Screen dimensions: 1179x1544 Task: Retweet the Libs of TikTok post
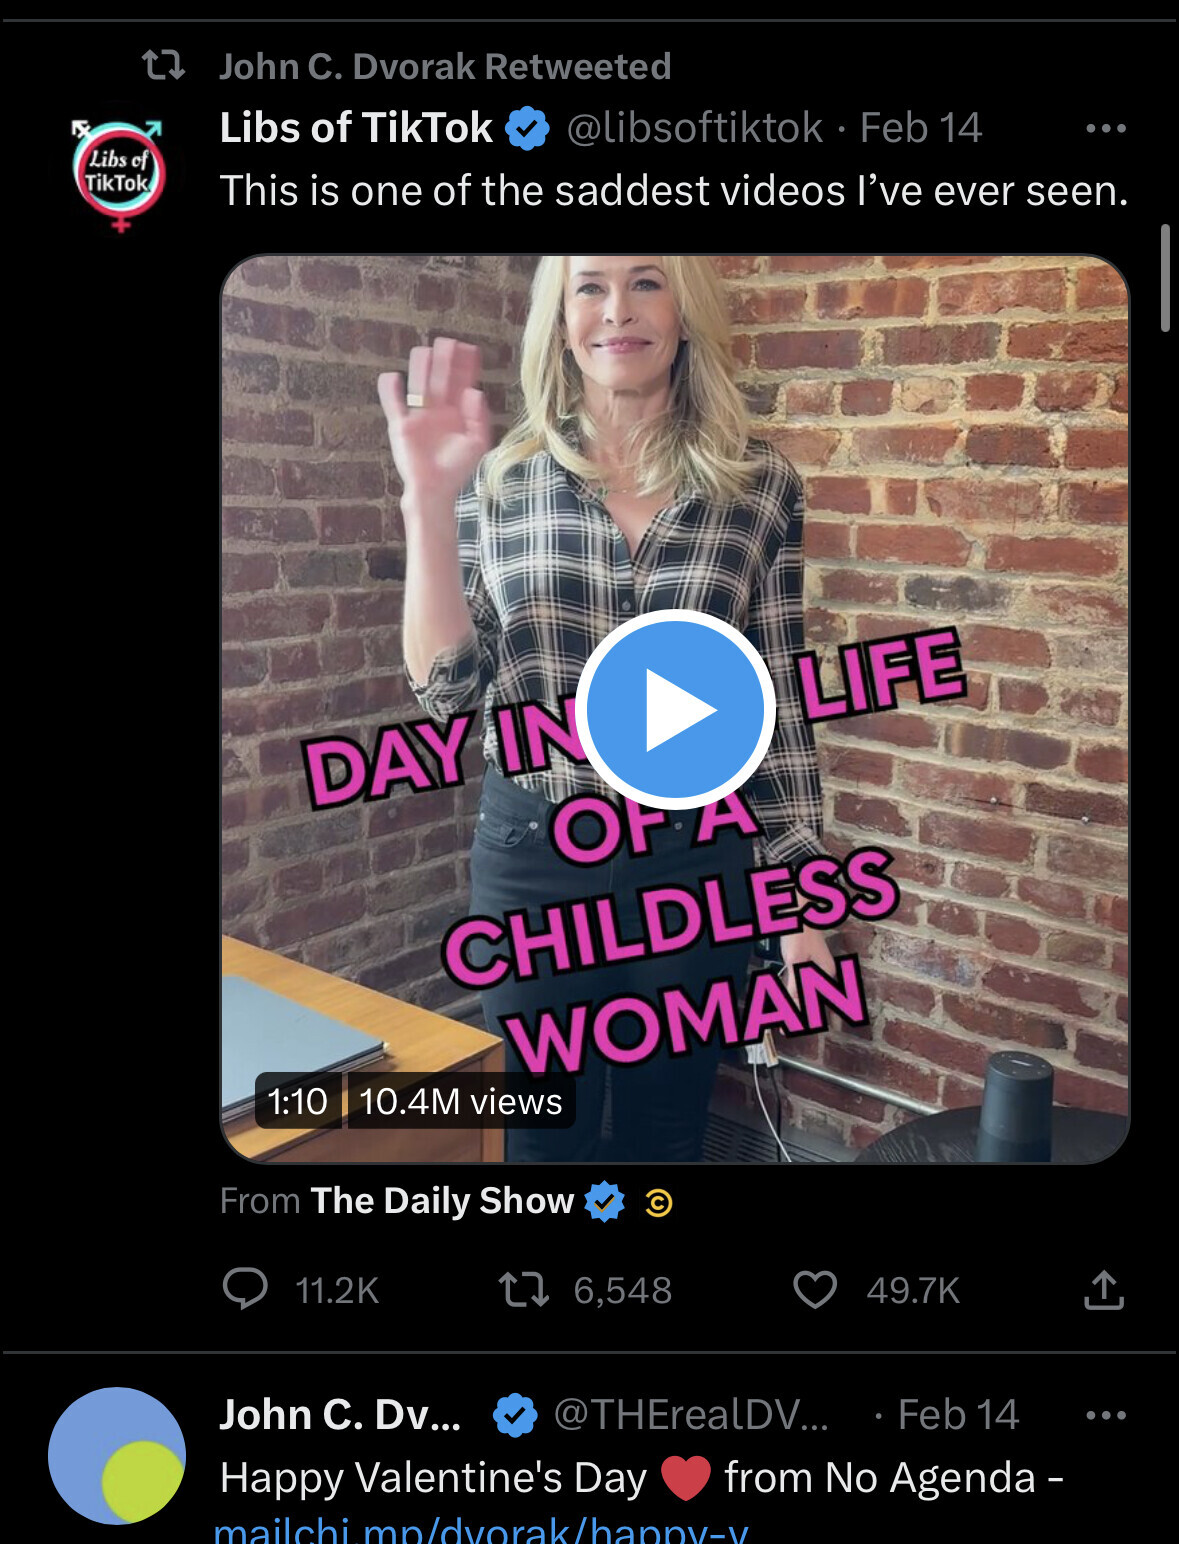(524, 1289)
